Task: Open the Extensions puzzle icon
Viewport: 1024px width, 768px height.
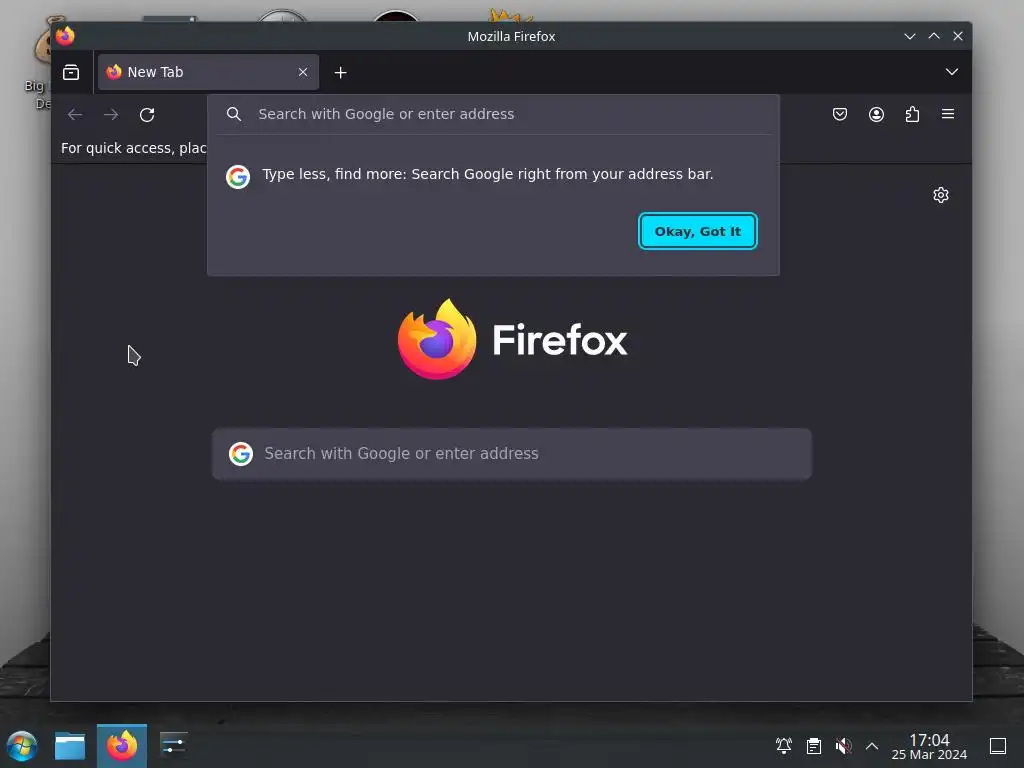Action: pyautogui.click(x=912, y=114)
